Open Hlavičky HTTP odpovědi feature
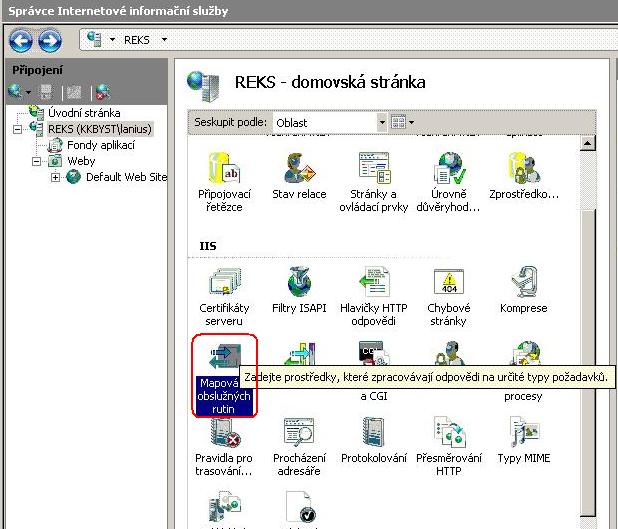The image size is (618, 529). pyautogui.click(x=374, y=297)
